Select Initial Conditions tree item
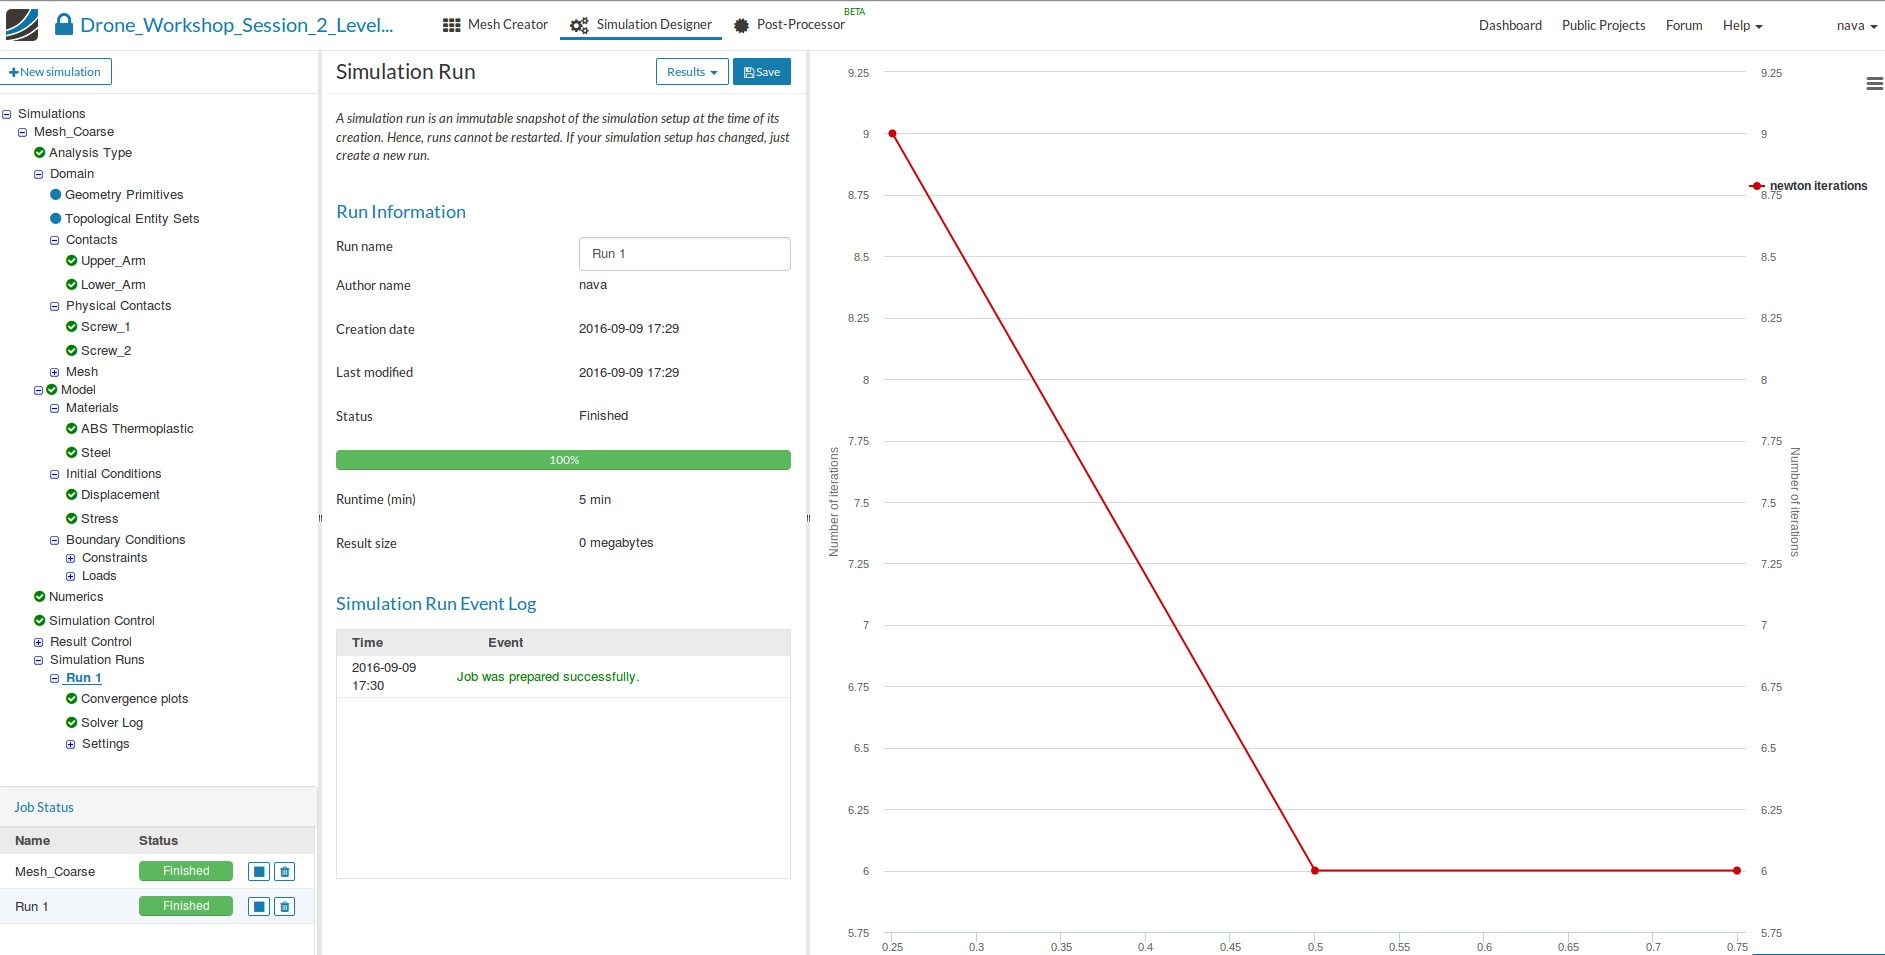This screenshot has width=1885, height=955. pyautogui.click(x=114, y=474)
